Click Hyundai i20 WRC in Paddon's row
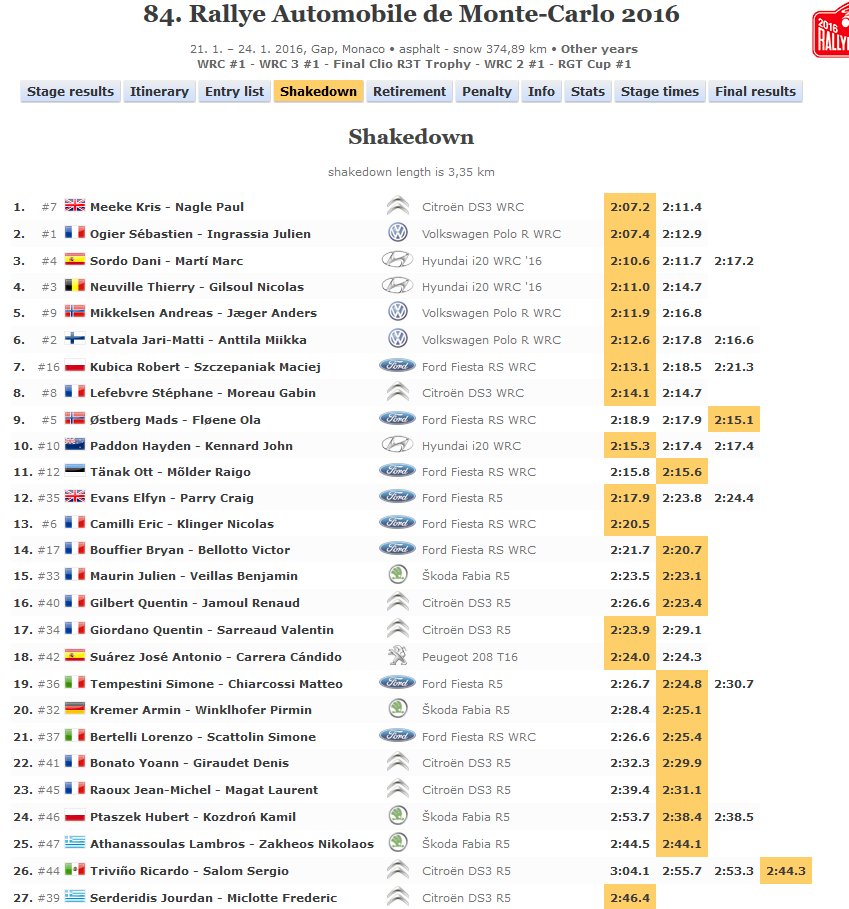849x909 pixels. (472, 446)
